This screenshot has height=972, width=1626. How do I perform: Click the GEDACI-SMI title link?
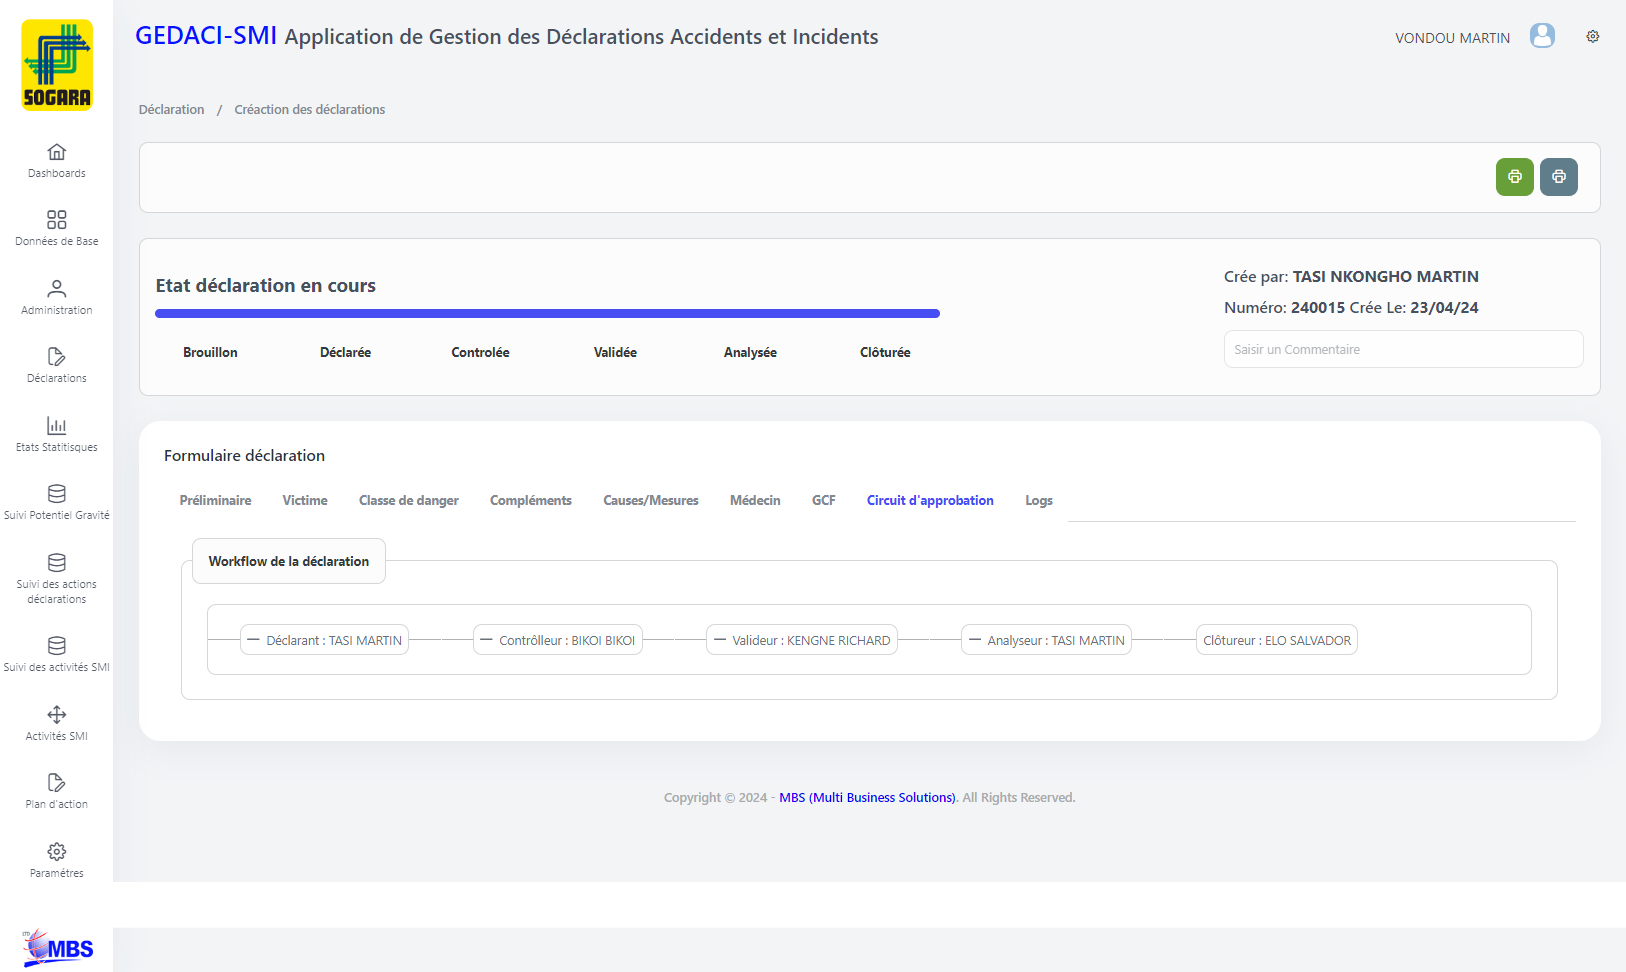(x=206, y=36)
